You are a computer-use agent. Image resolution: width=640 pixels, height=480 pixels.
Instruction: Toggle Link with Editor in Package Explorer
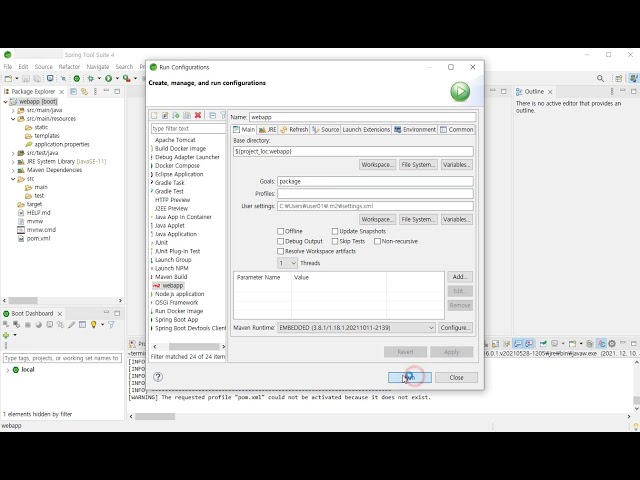[x=84, y=91]
